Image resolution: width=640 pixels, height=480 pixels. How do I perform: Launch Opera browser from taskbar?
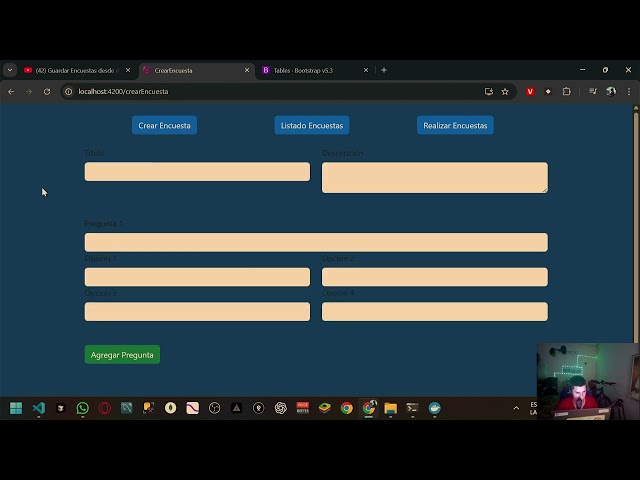pyautogui.click(x=104, y=408)
